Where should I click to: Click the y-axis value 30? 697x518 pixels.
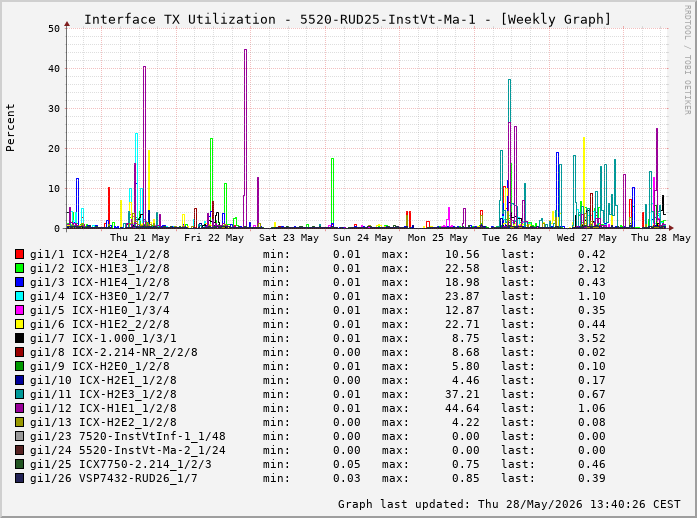54,108
